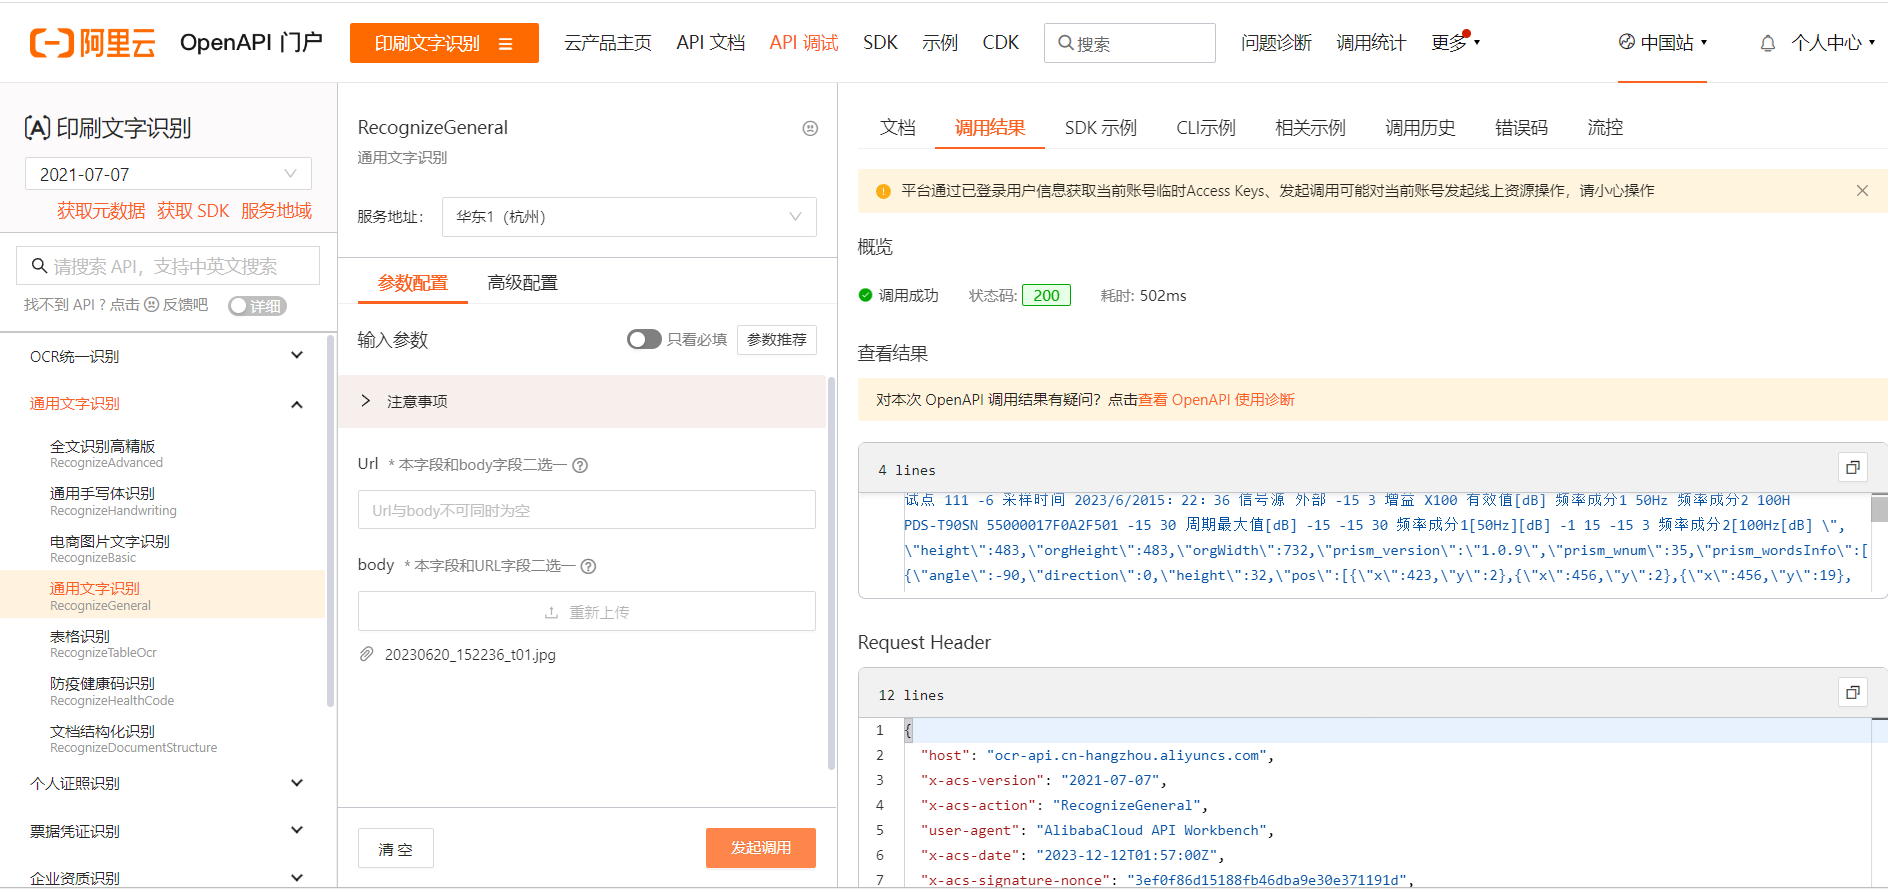Open the 高级配置 tab
The image size is (1888, 889).
[x=522, y=283]
